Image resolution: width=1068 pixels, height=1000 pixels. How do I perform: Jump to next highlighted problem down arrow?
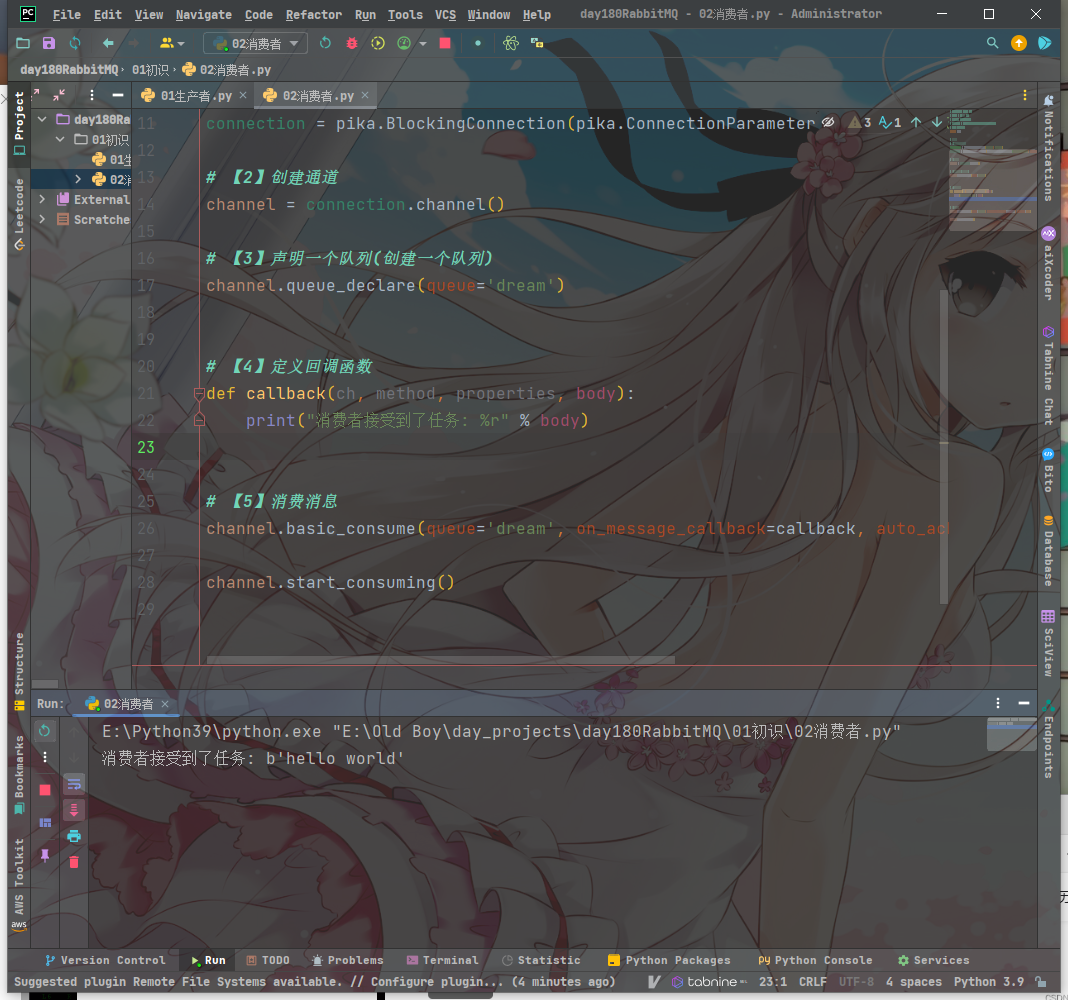937,123
